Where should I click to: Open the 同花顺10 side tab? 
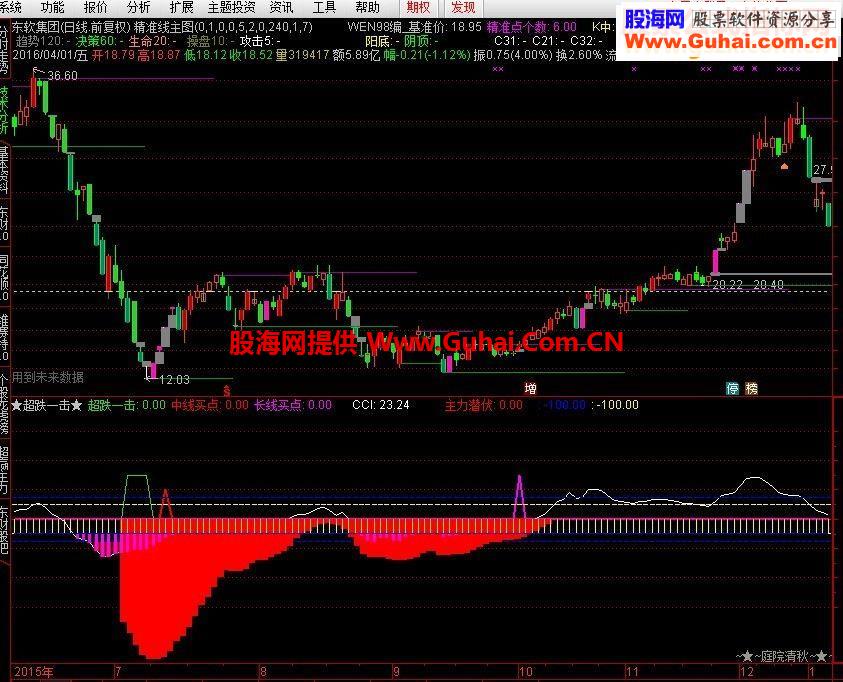(x=4, y=278)
